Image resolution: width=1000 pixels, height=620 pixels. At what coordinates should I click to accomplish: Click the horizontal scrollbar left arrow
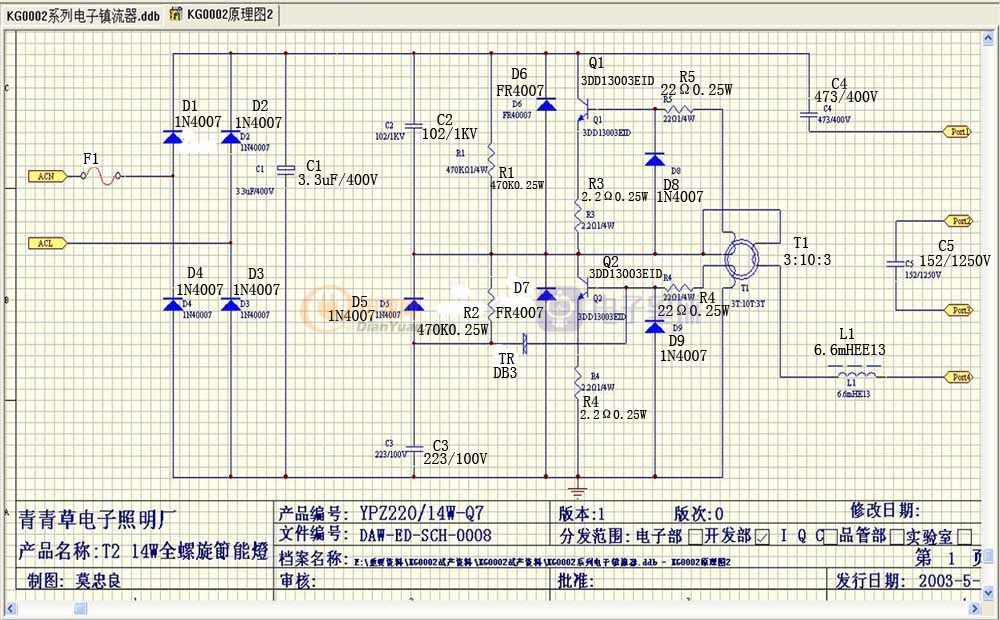[10, 609]
